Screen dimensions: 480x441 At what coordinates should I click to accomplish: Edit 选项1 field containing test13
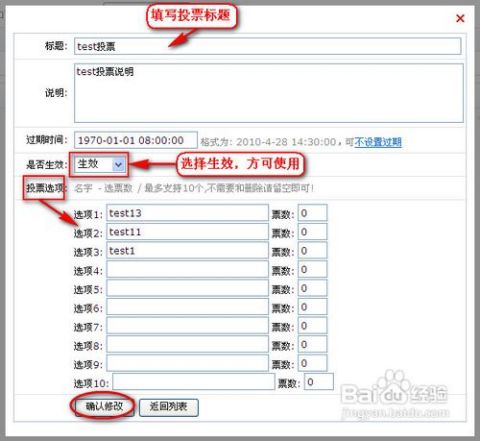pos(187,213)
